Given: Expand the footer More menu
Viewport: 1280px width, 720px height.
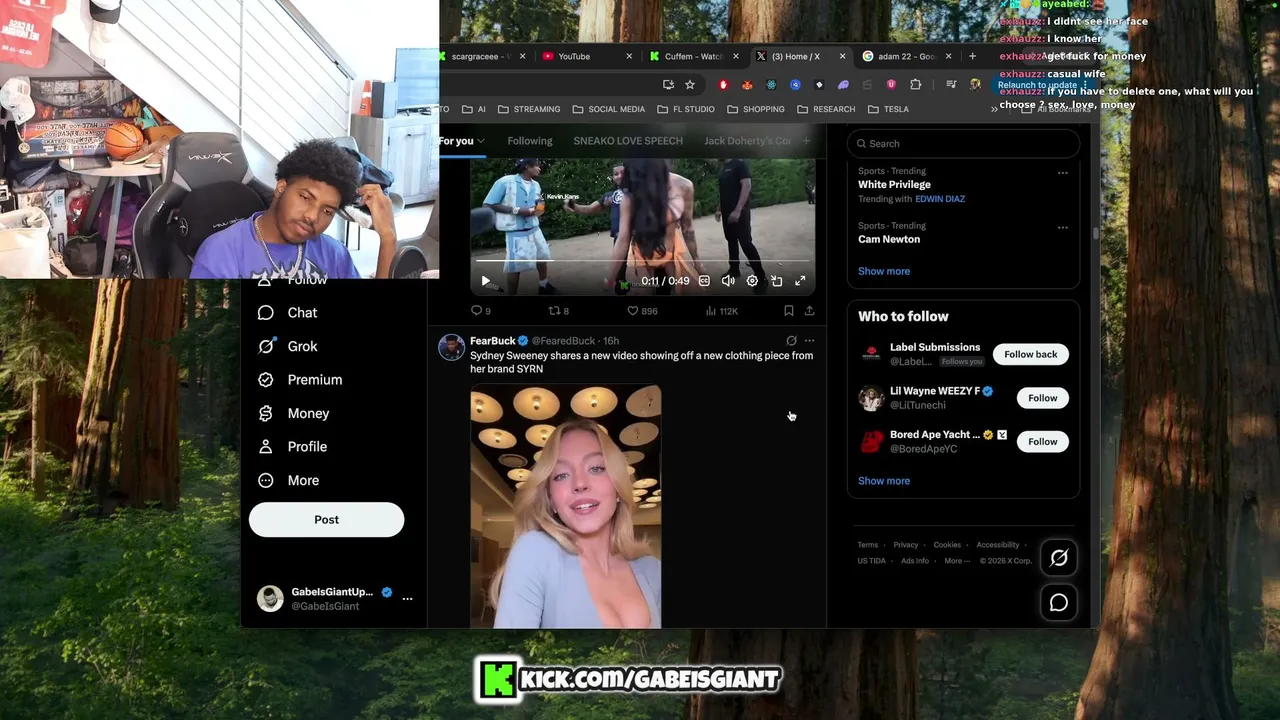Looking at the screenshot, I should coord(957,561).
